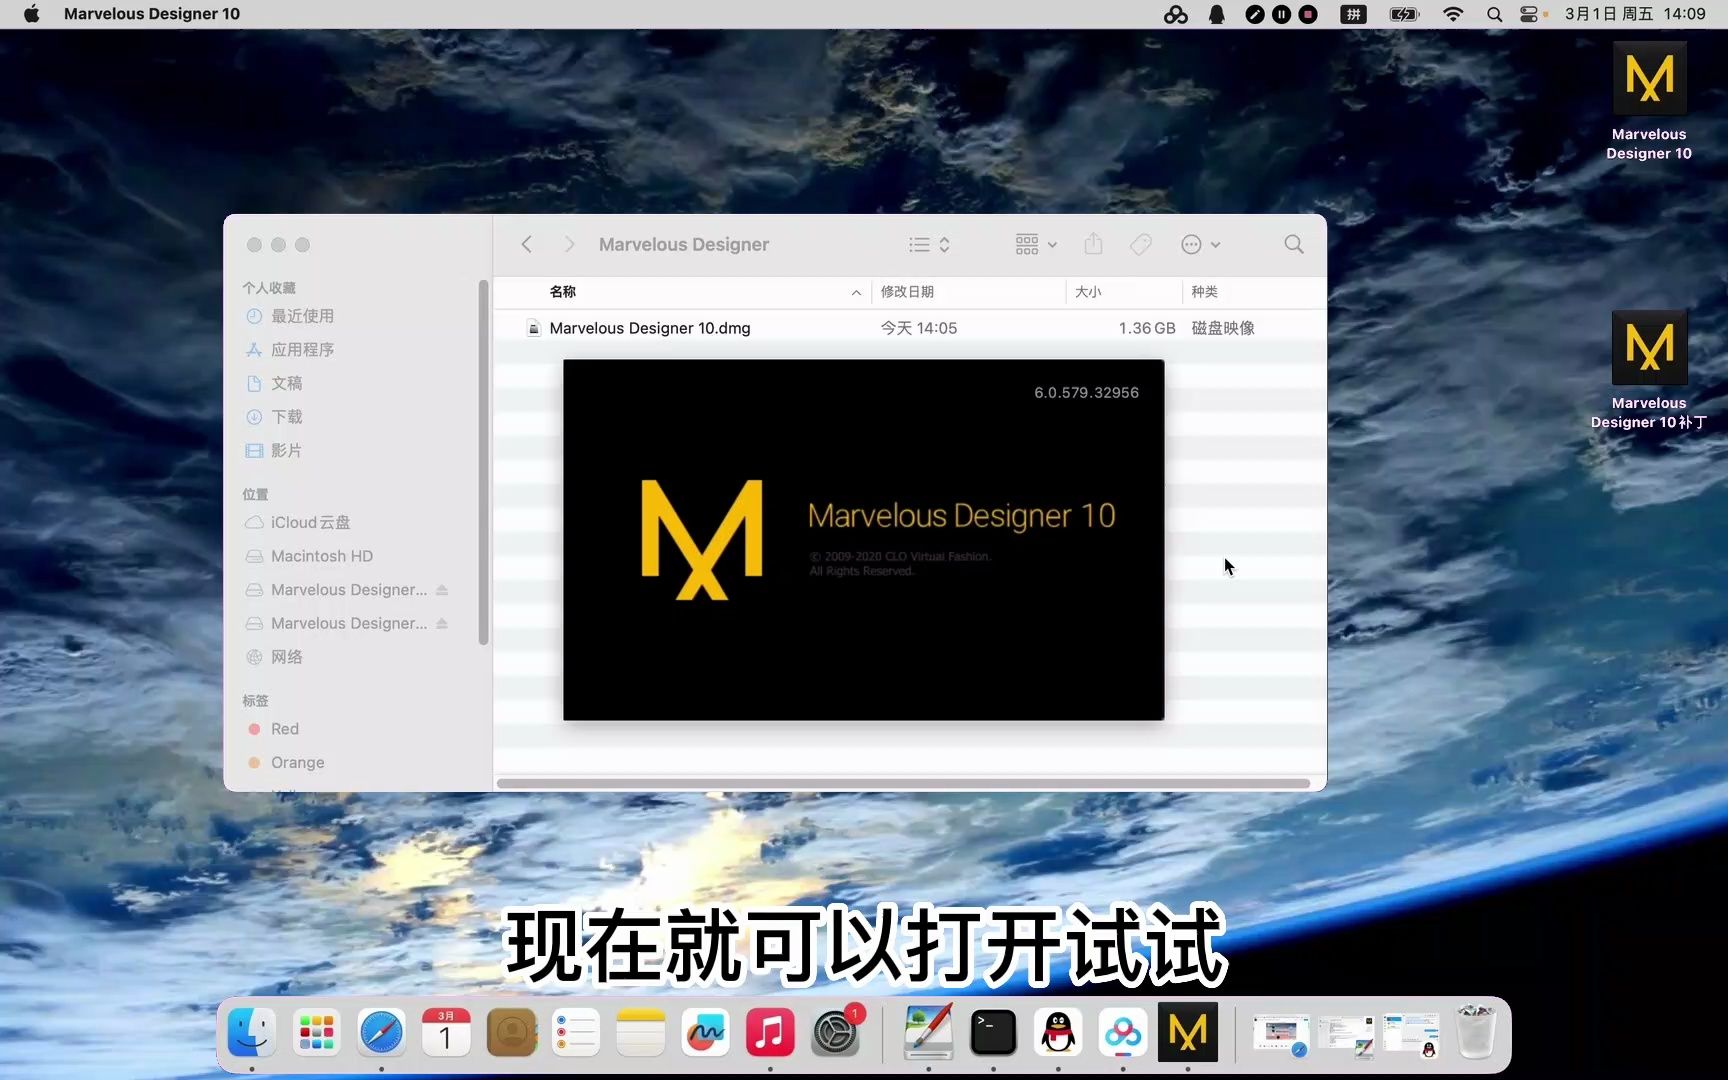Sort by the 大小 column header
The height and width of the screenshot is (1080, 1728).
click(1088, 291)
